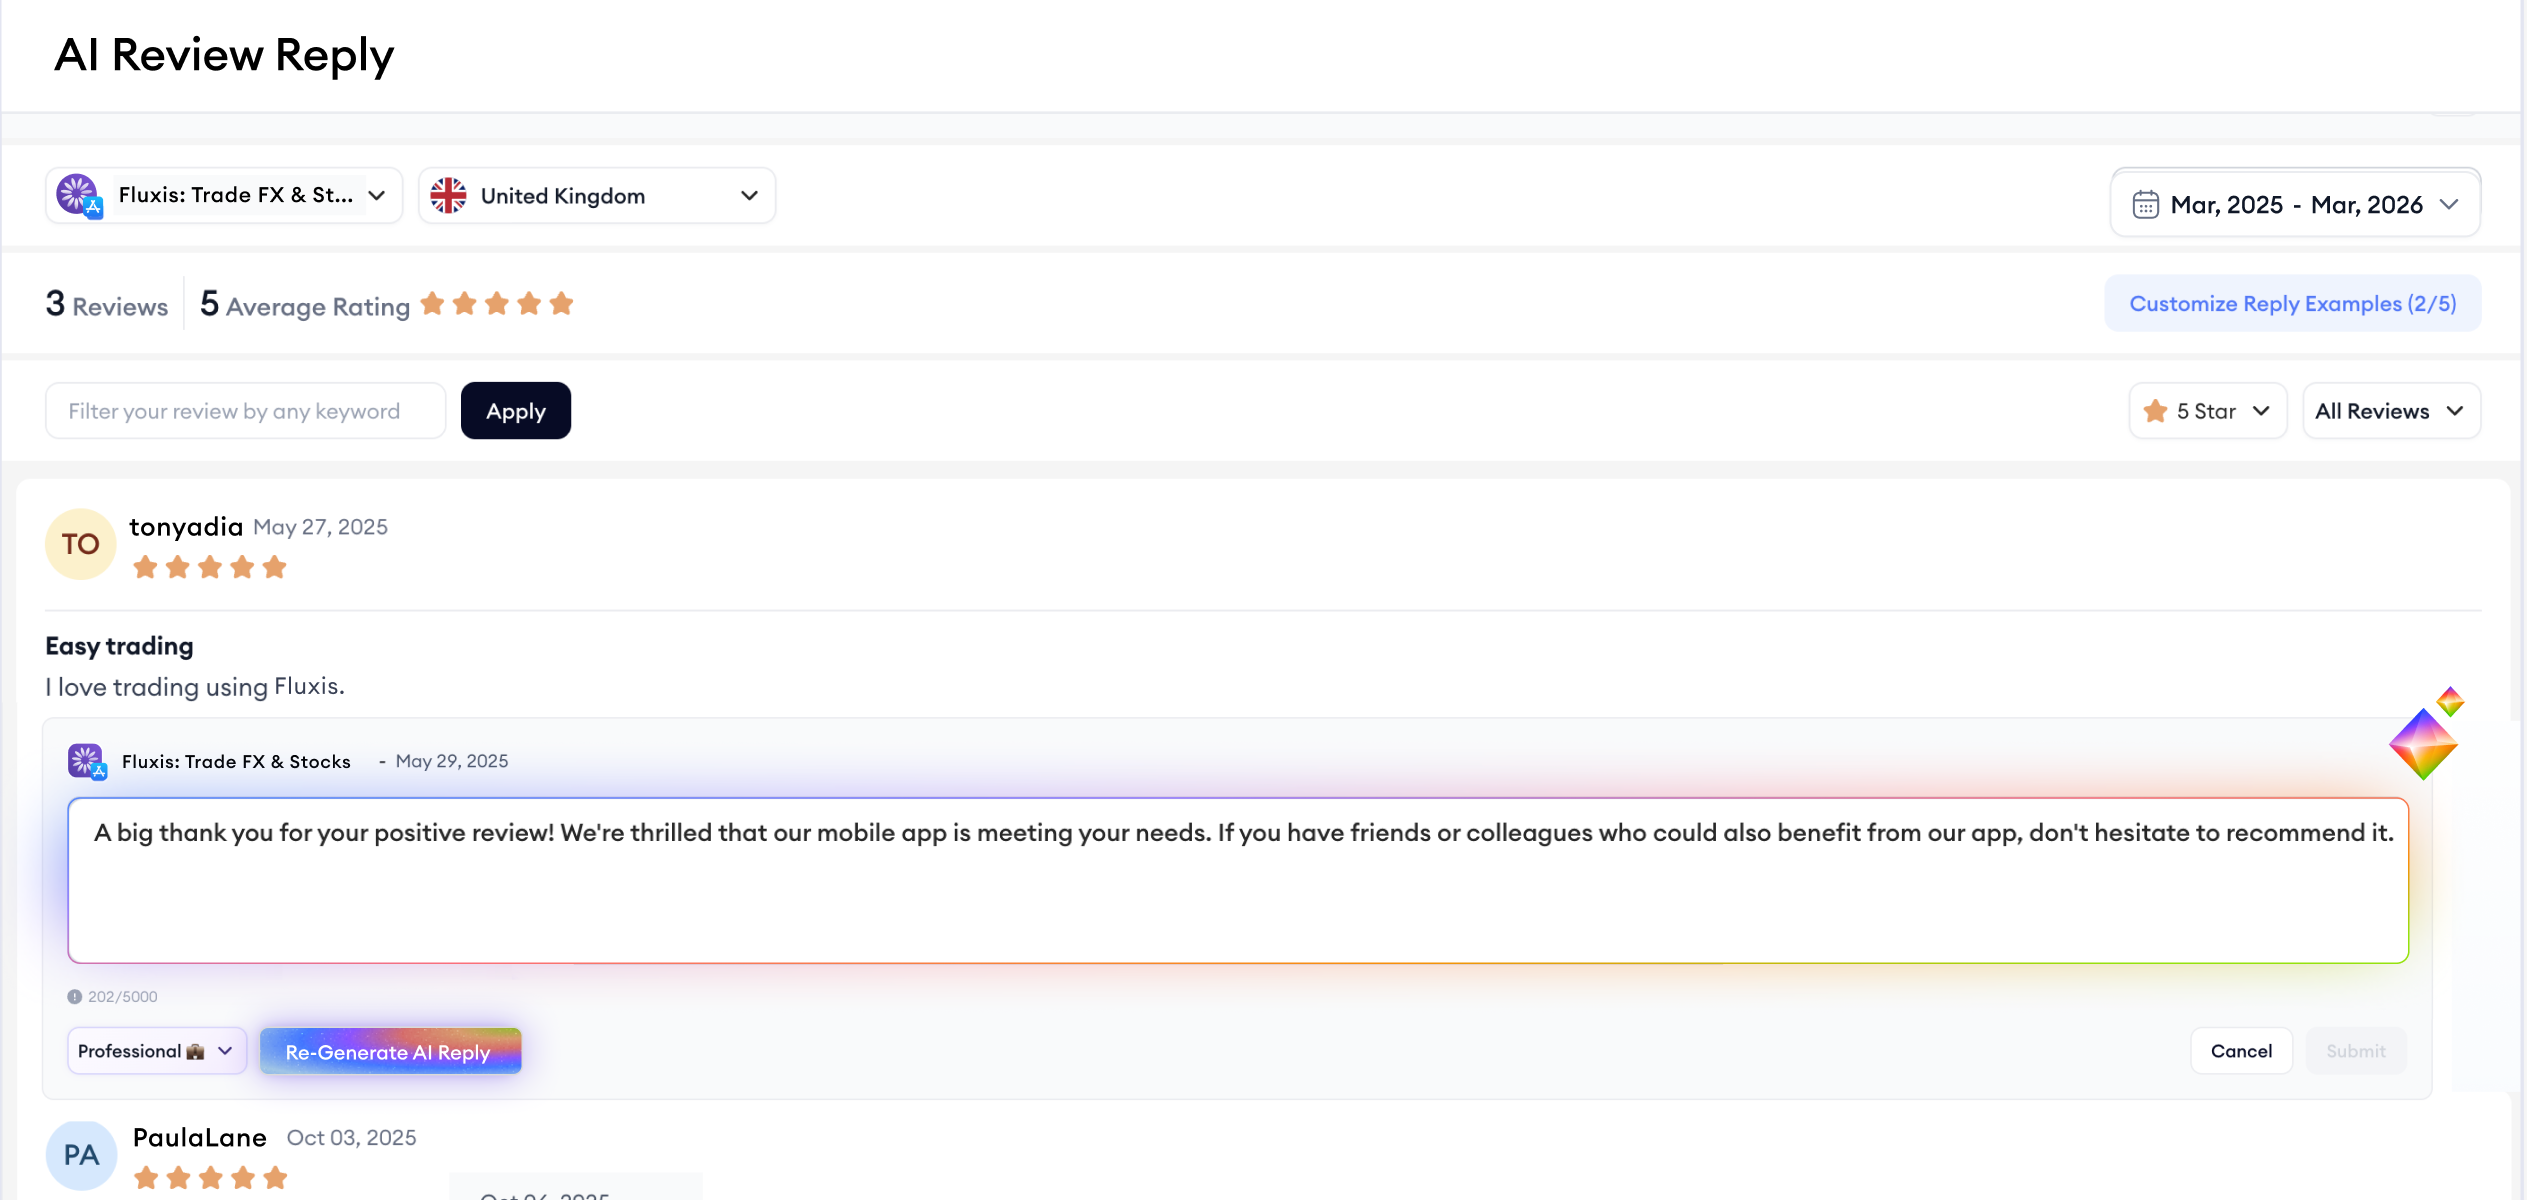Click the info icon beside character count
The image size is (2527, 1200).
(74, 997)
